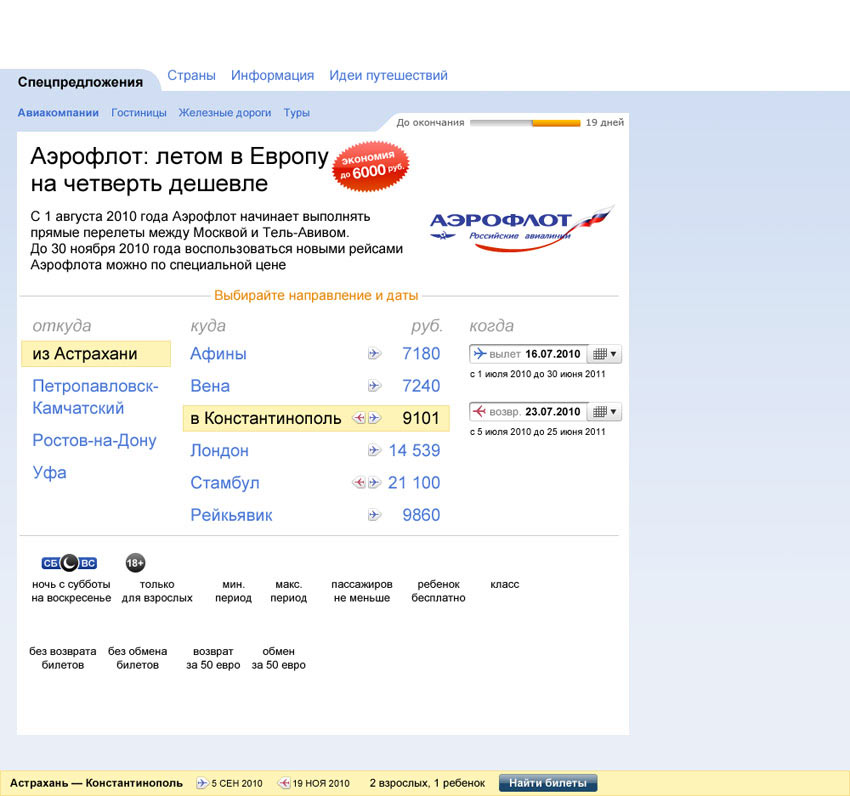
Task: Choose Уфа as departure city
Action: tap(49, 473)
